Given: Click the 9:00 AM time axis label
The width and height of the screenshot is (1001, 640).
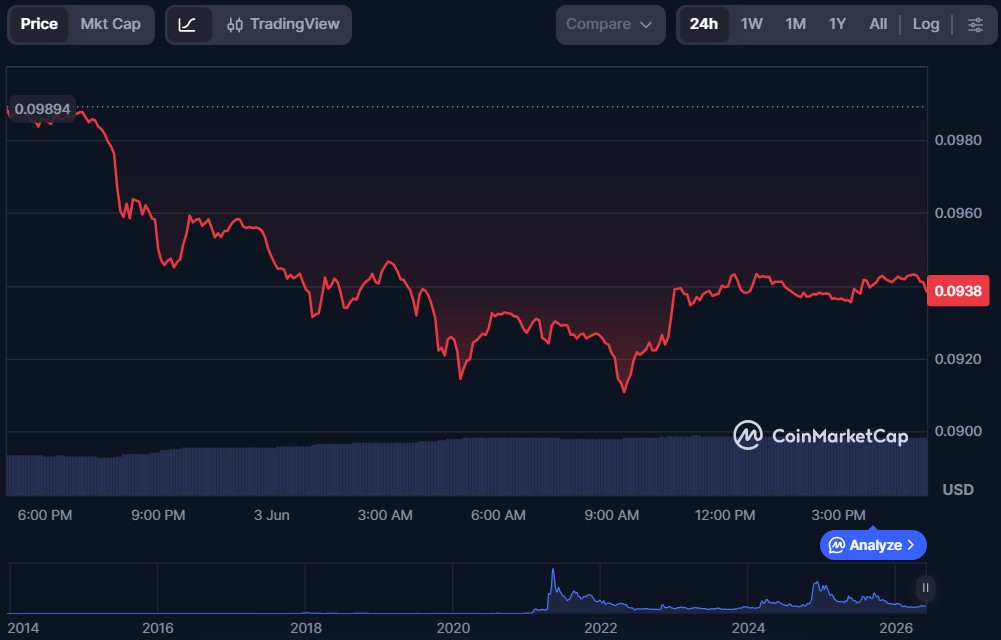Looking at the screenshot, I should coord(612,516).
